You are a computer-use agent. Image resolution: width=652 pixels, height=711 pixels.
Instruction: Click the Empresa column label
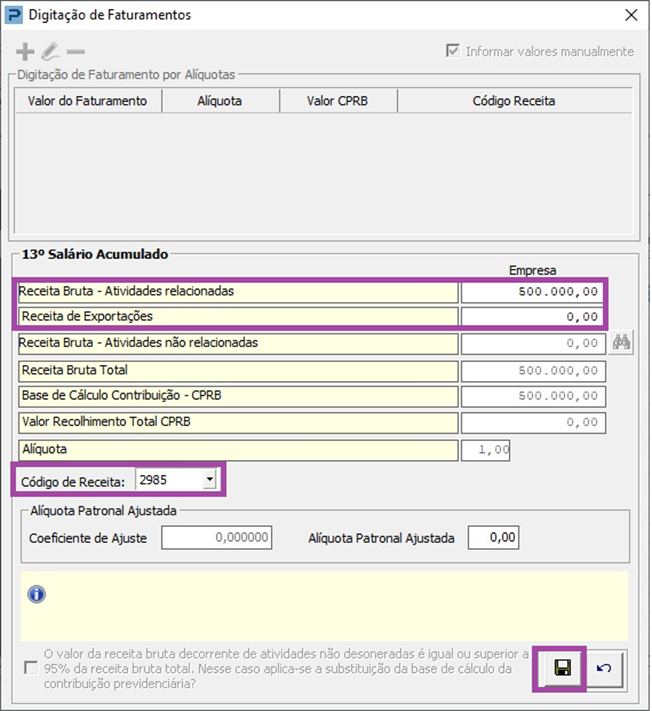(532, 270)
